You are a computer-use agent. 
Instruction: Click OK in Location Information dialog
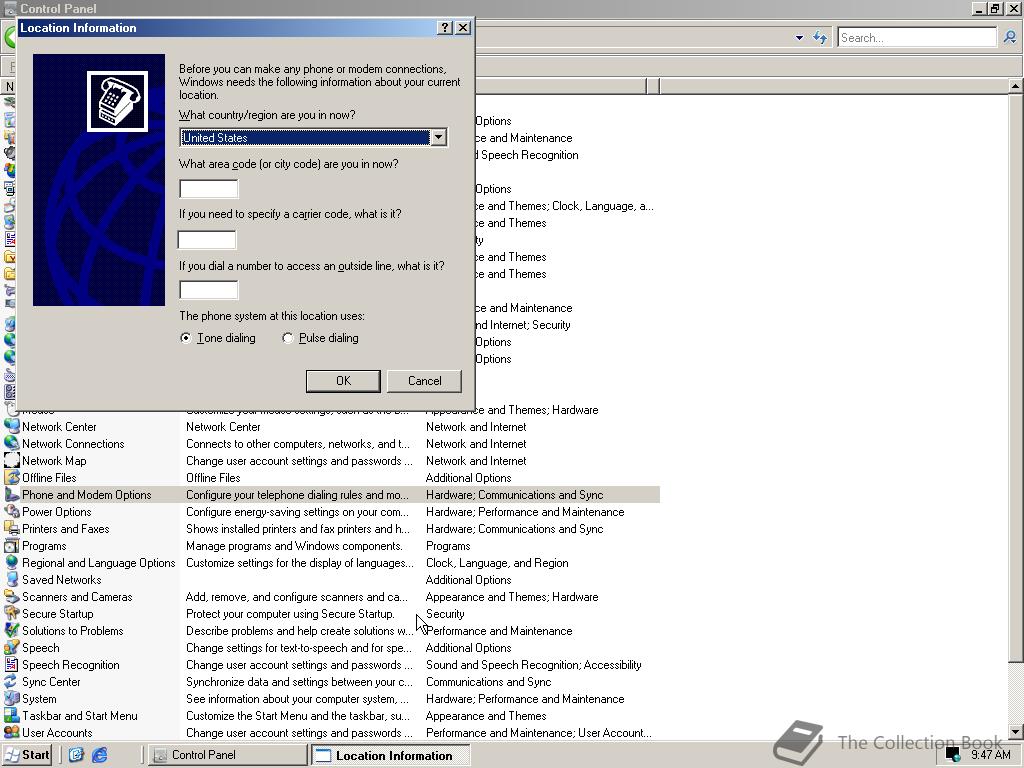click(343, 381)
